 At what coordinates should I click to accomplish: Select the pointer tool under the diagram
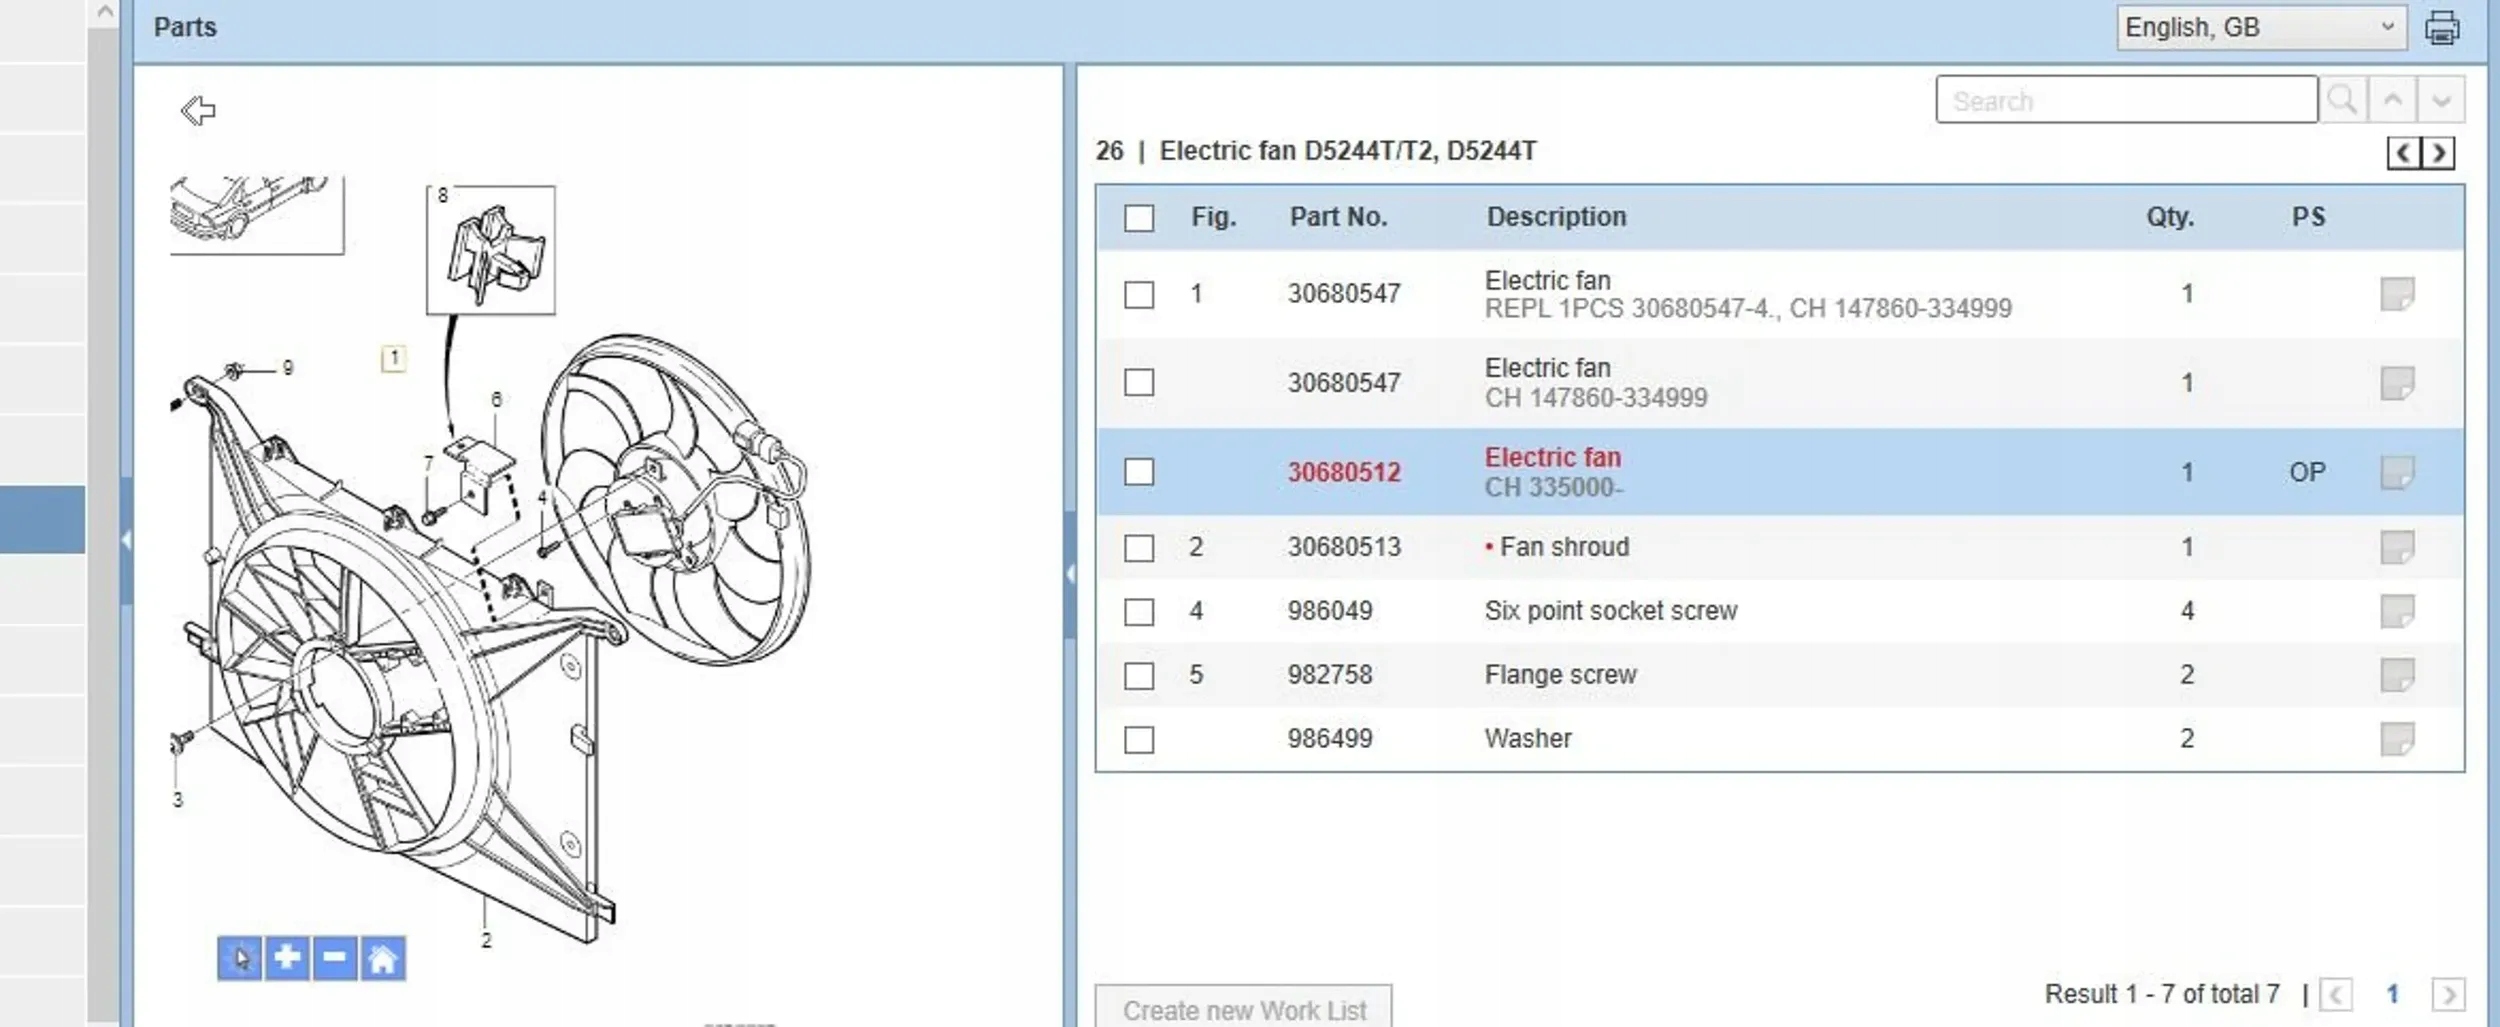240,958
